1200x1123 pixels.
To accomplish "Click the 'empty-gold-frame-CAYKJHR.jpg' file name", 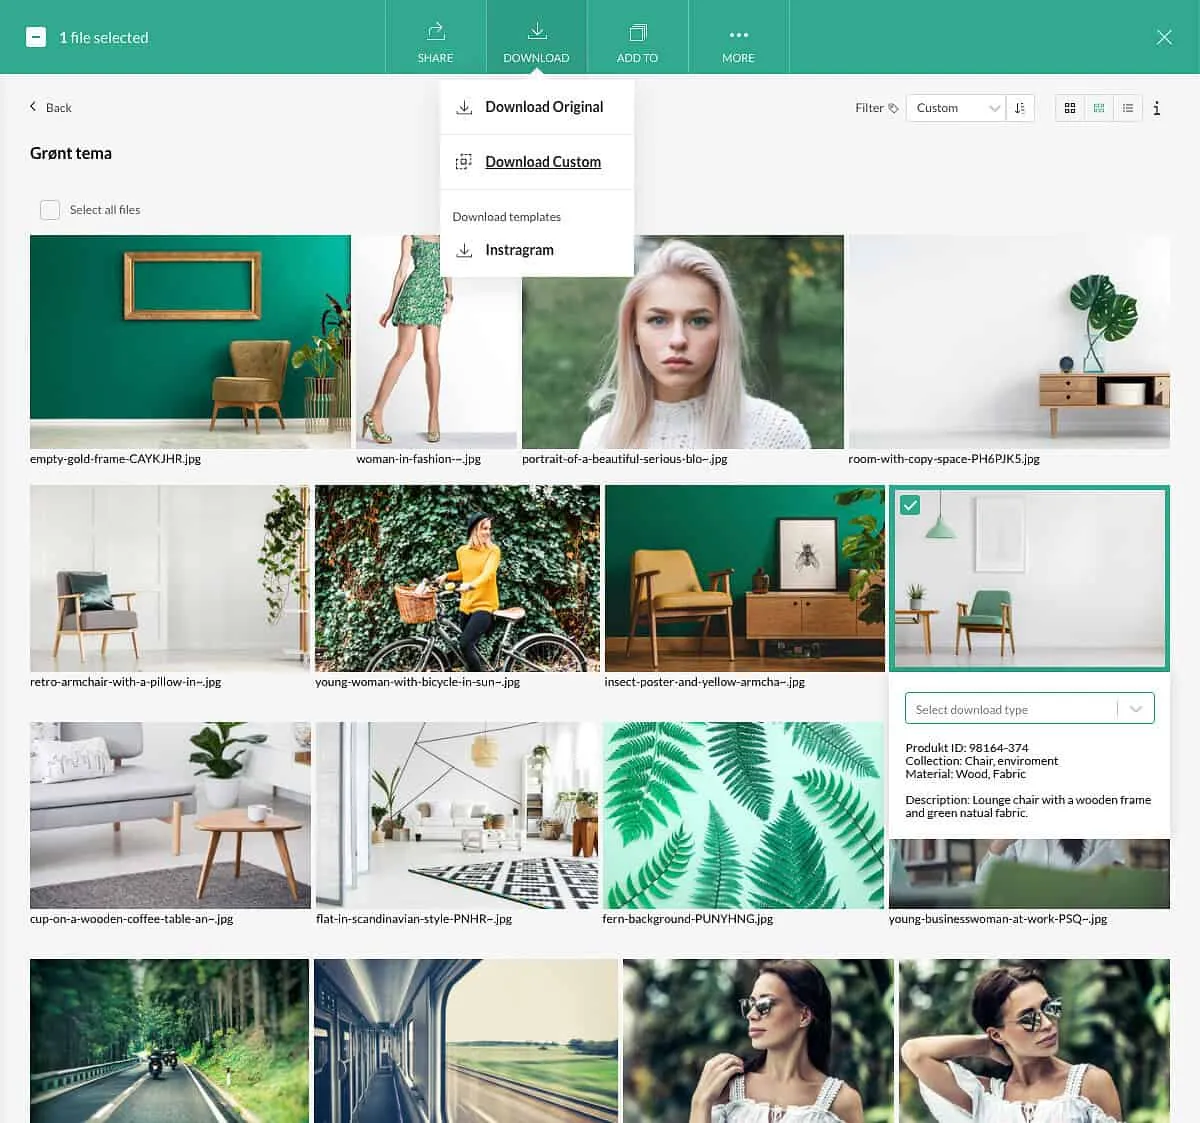I will coord(115,459).
